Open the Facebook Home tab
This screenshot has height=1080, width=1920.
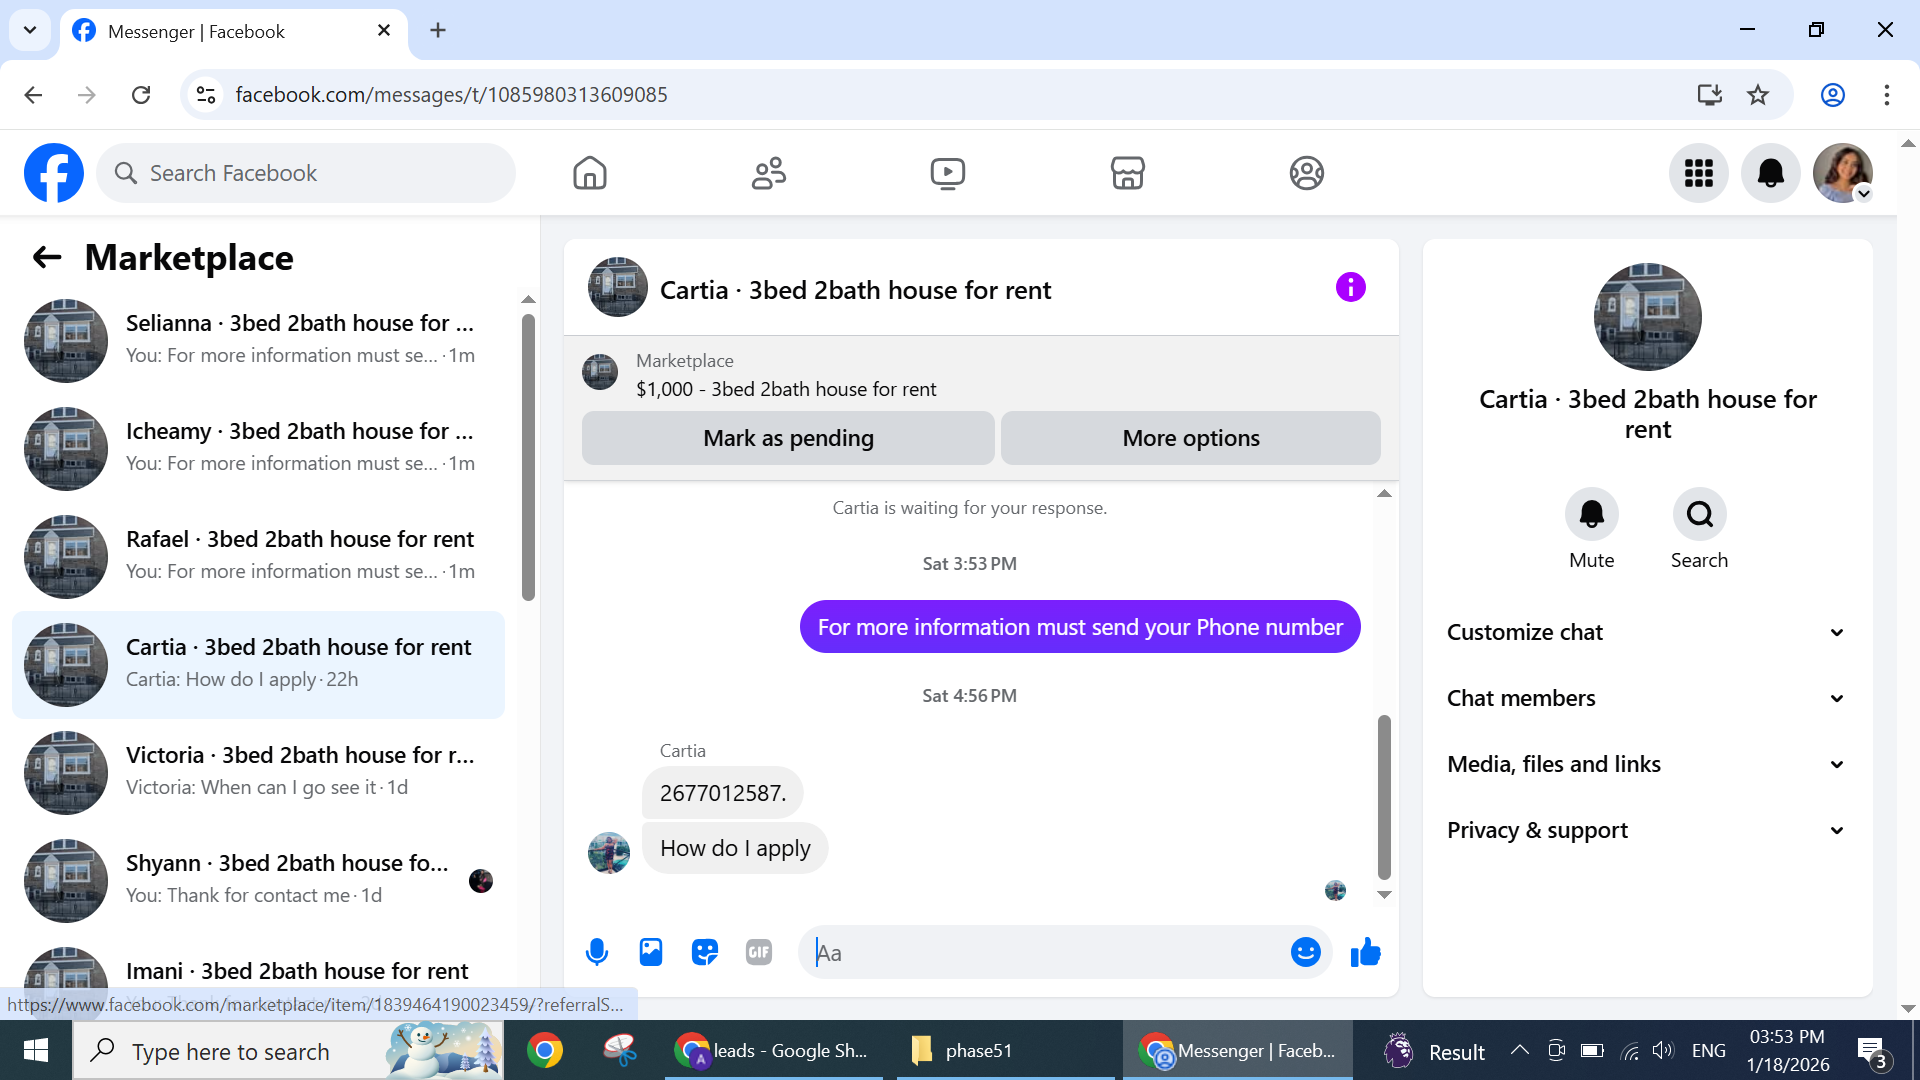590,173
